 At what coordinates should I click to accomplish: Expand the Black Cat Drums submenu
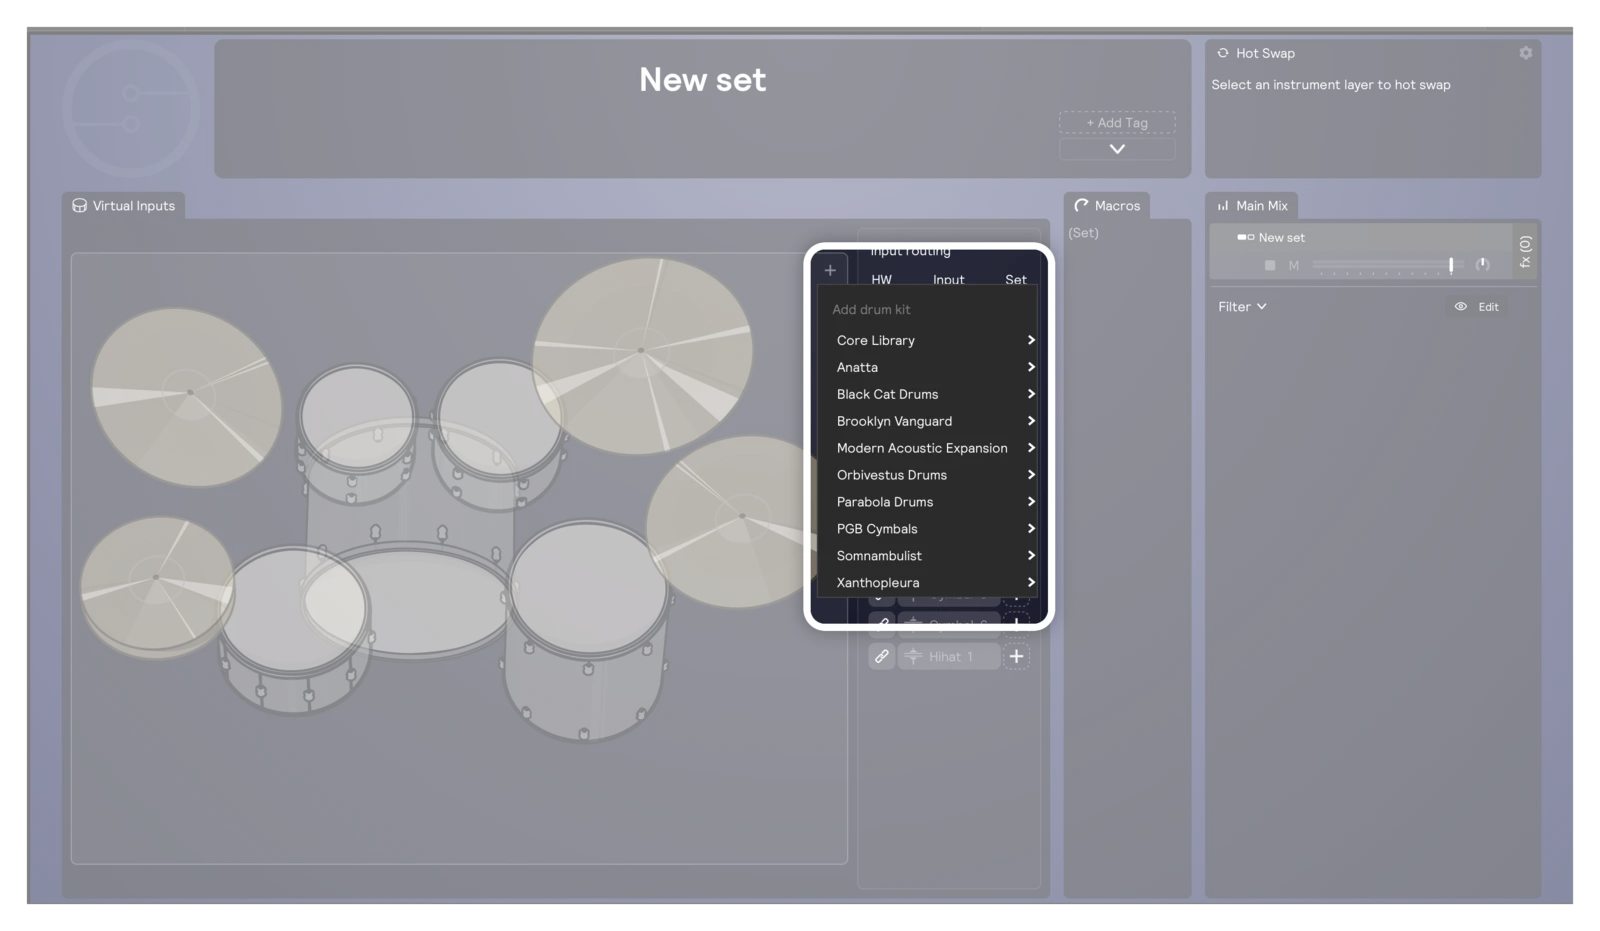point(929,394)
